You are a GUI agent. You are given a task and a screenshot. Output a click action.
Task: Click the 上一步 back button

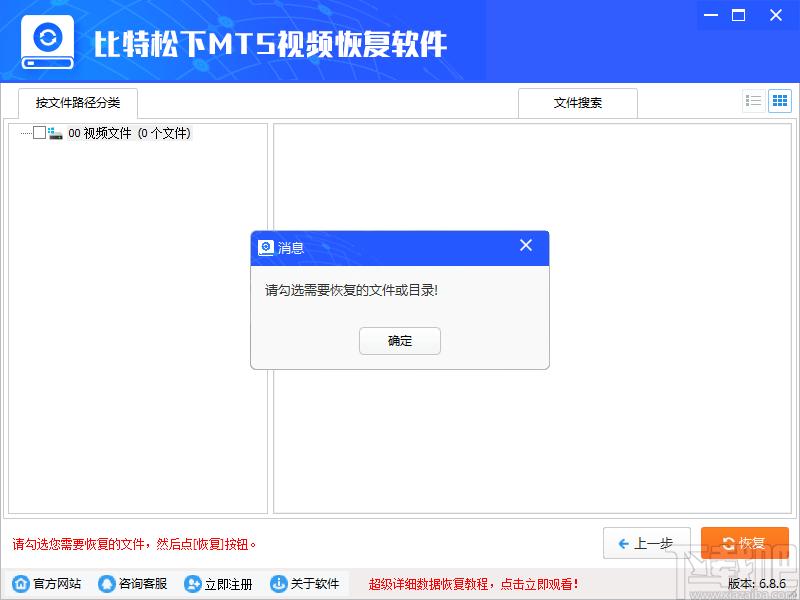point(646,543)
